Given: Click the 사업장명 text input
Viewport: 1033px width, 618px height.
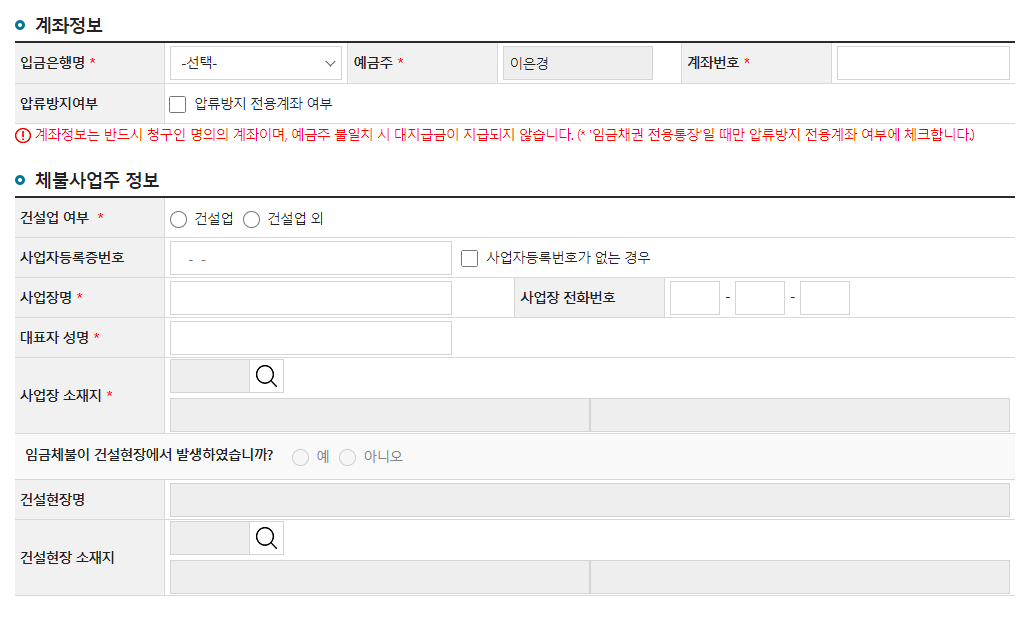Looking at the screenshot, I should click(310, 297).
